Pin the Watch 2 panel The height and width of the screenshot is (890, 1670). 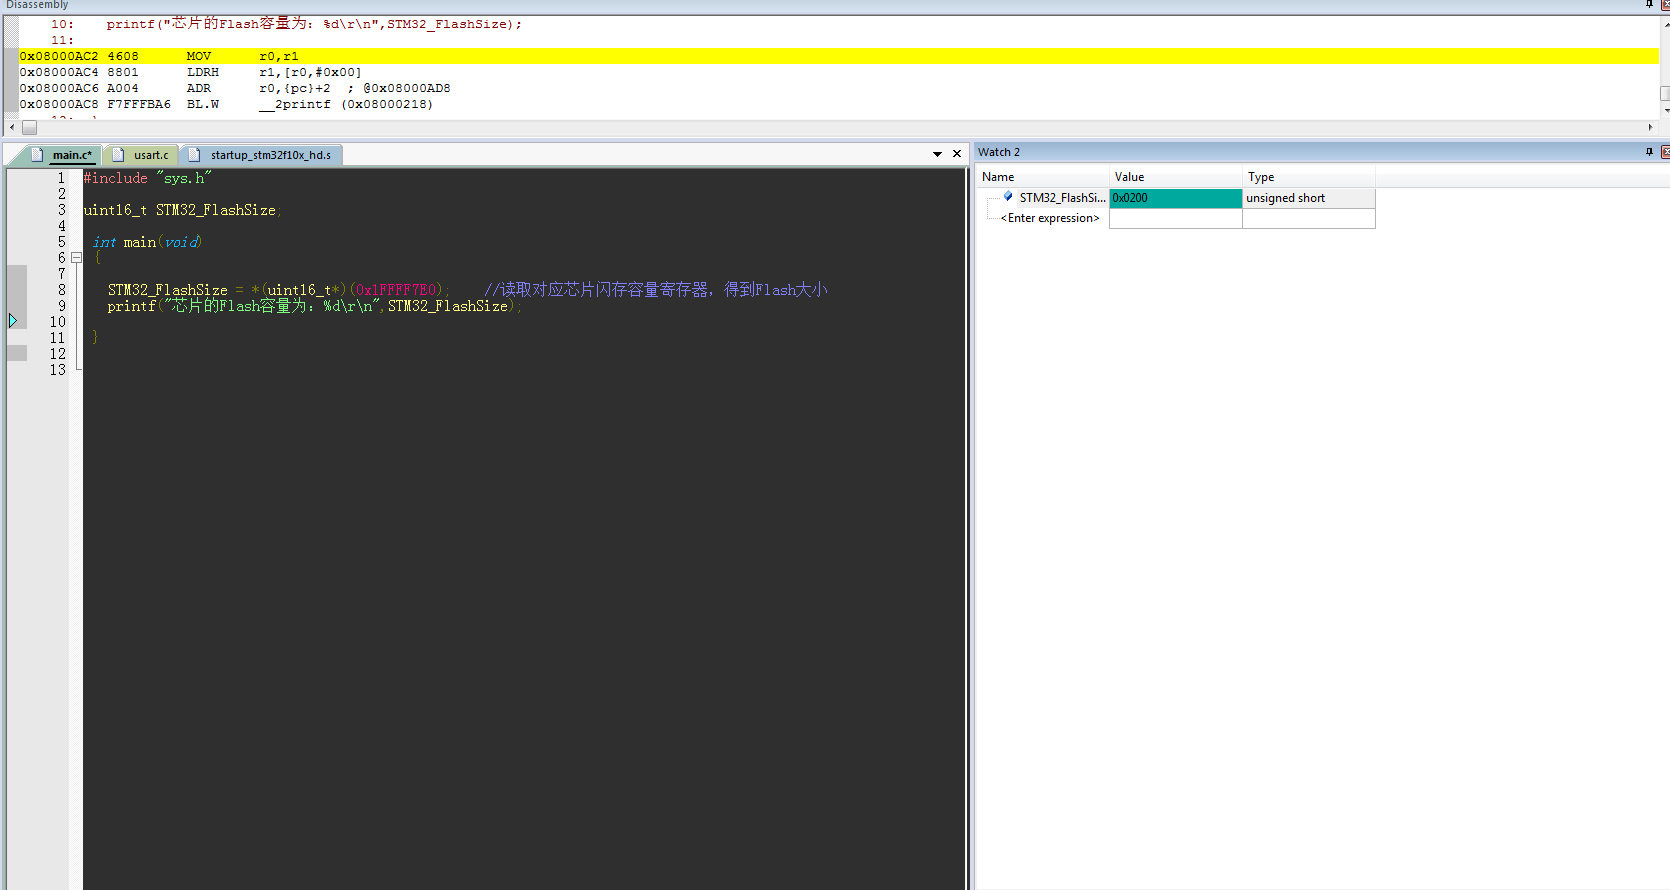click(x=1649, y=152)
